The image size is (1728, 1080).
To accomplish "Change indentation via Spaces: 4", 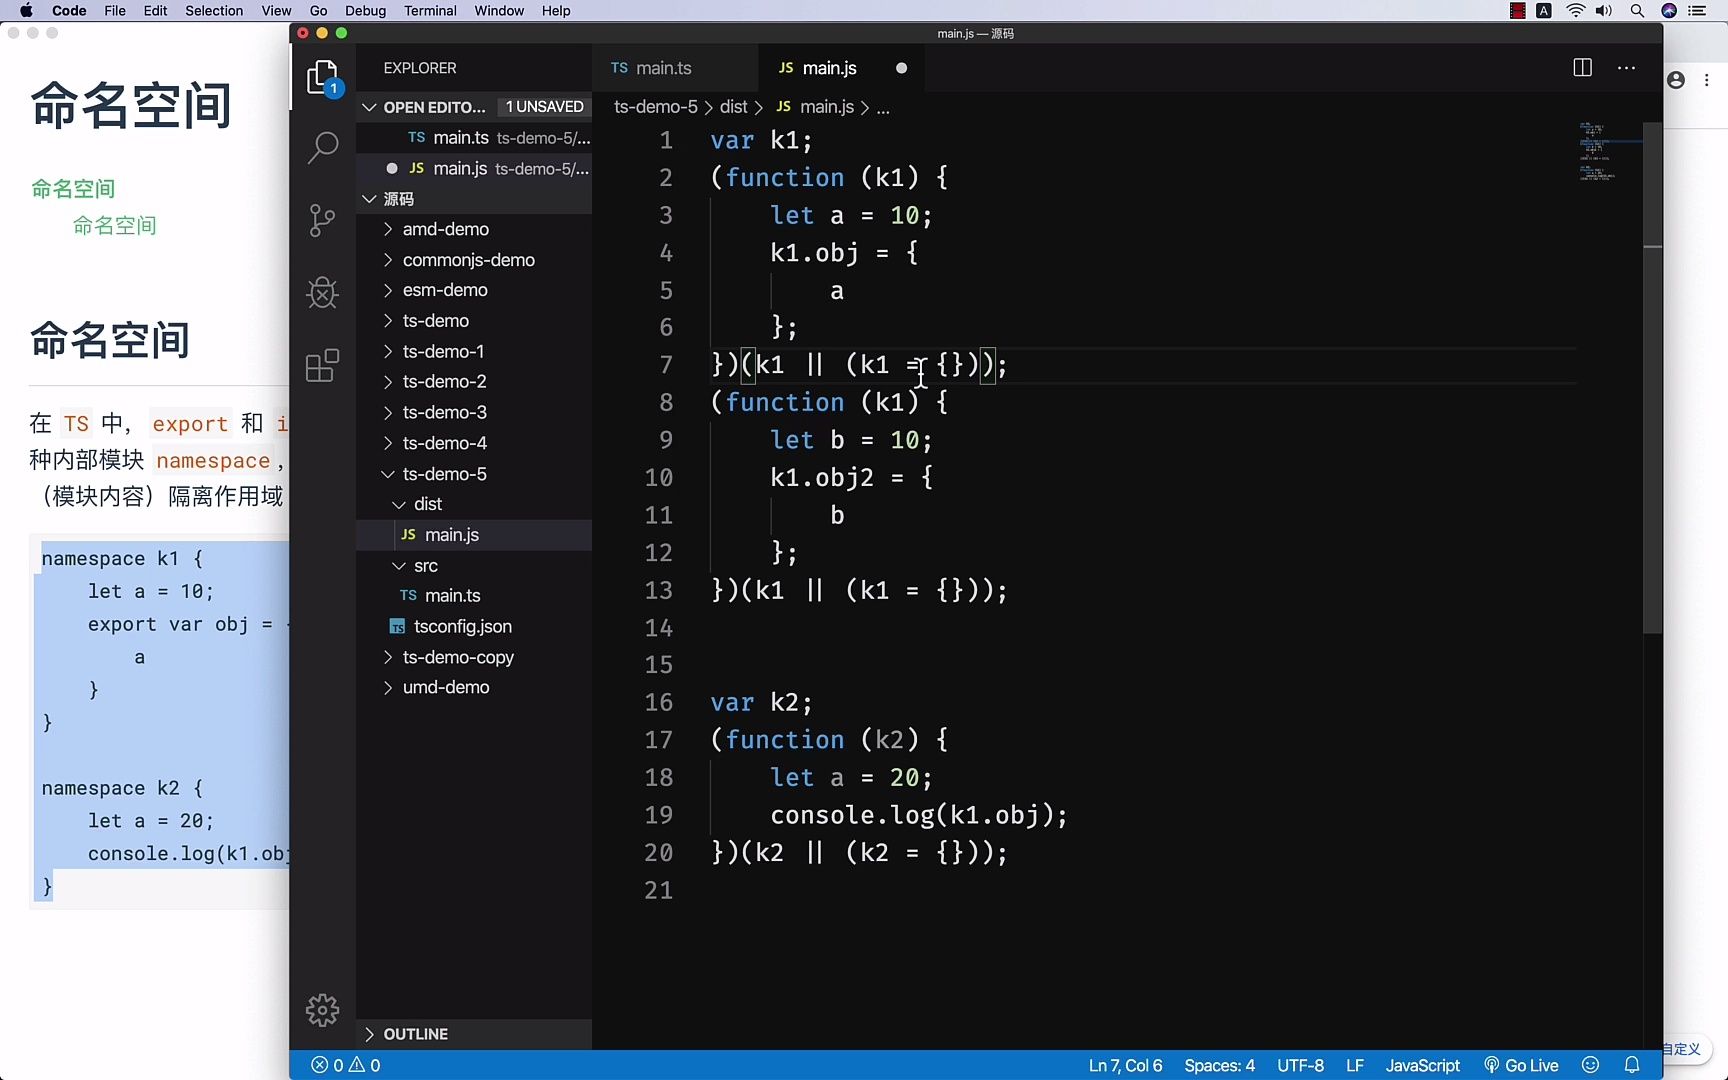I will [x=1219, y=1065].
